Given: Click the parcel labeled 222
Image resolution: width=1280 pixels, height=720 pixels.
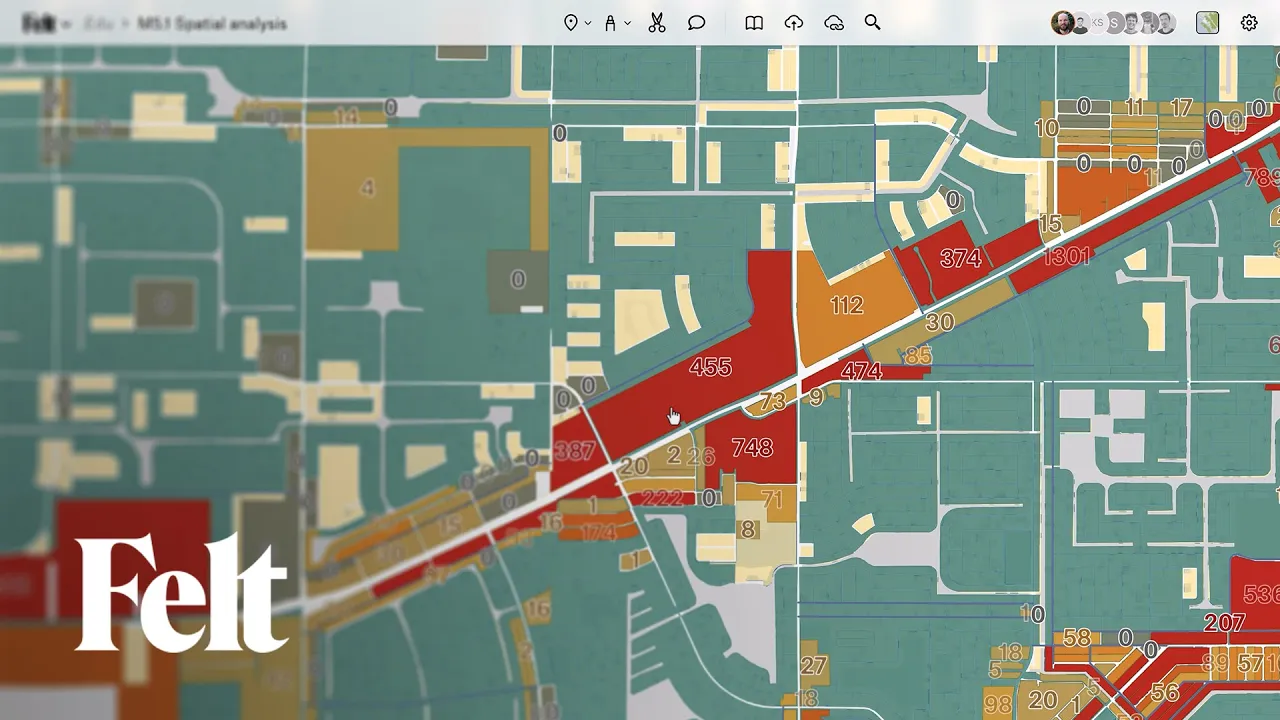Looking at the screenshot, I should coord(662,498).
